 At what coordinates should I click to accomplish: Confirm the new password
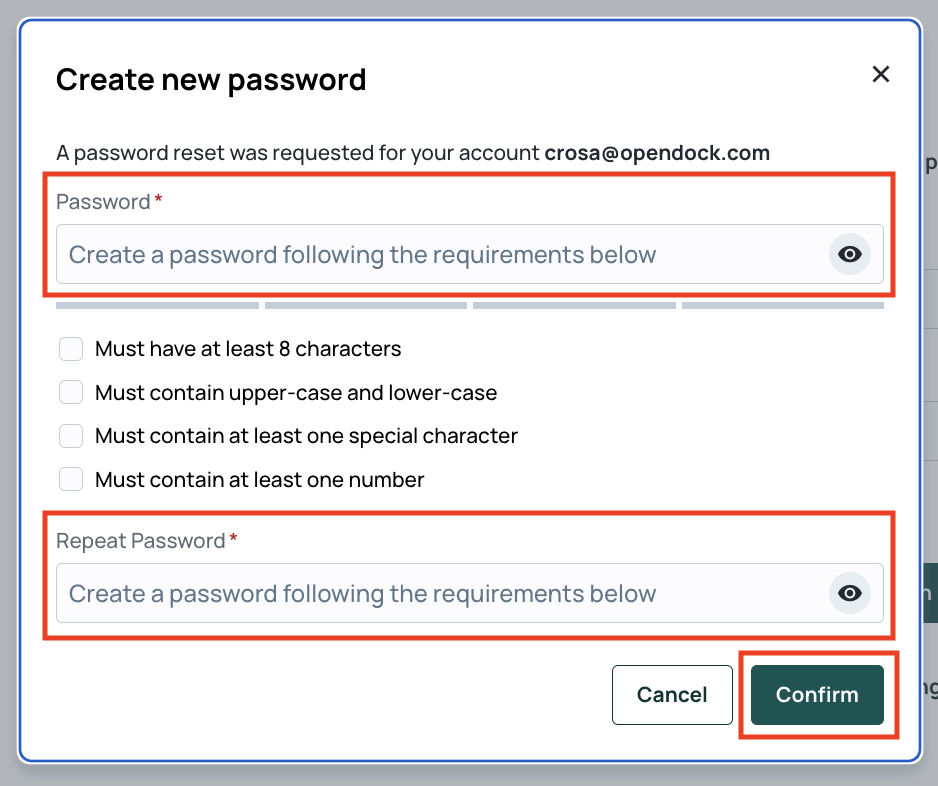[817, 694]
